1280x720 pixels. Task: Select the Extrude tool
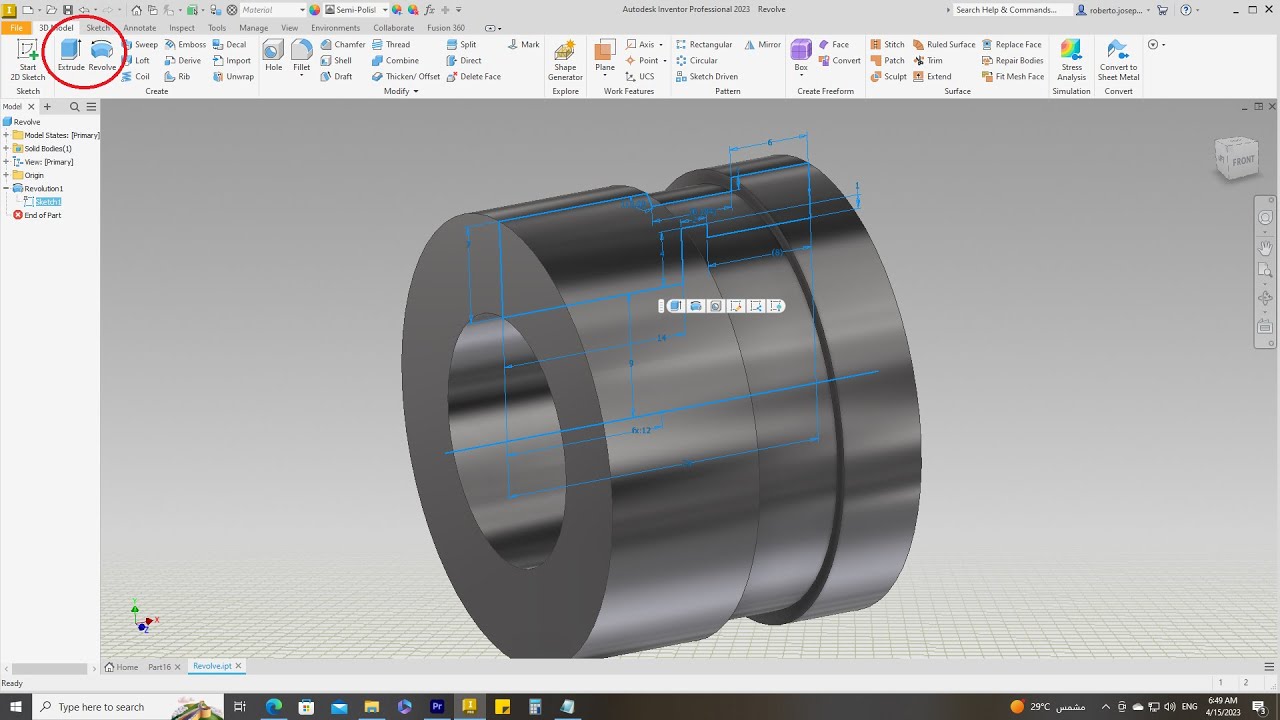click(71, 56)
